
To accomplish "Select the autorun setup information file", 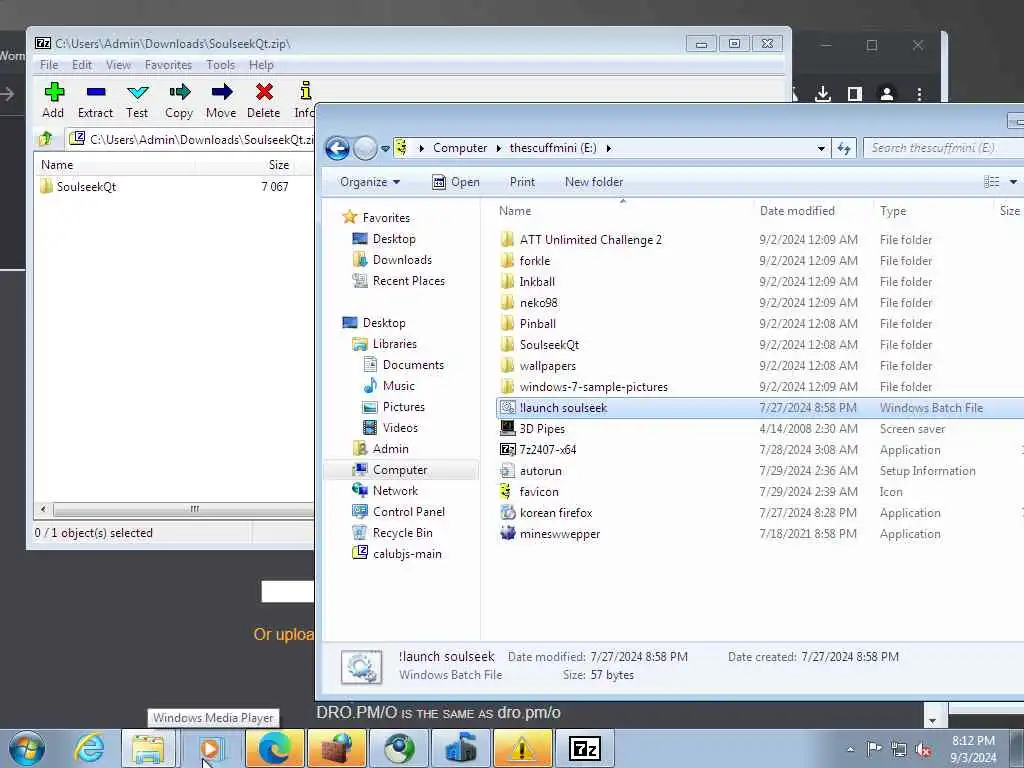I will click(540, 471).
